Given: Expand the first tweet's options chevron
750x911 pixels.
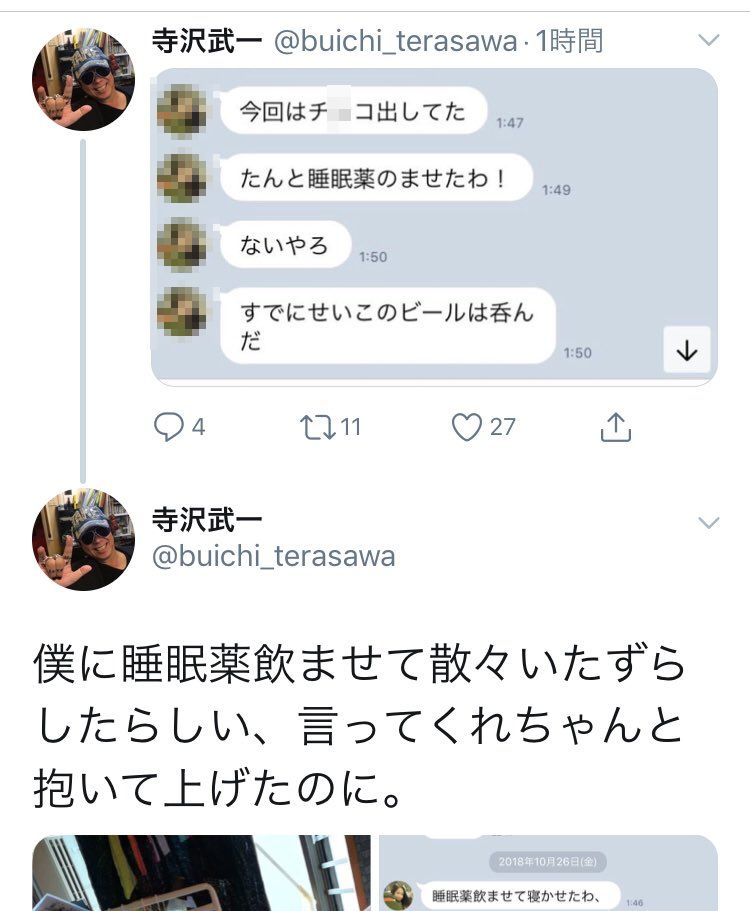Looking at the screenshot, I should click(x=708, y=41).
